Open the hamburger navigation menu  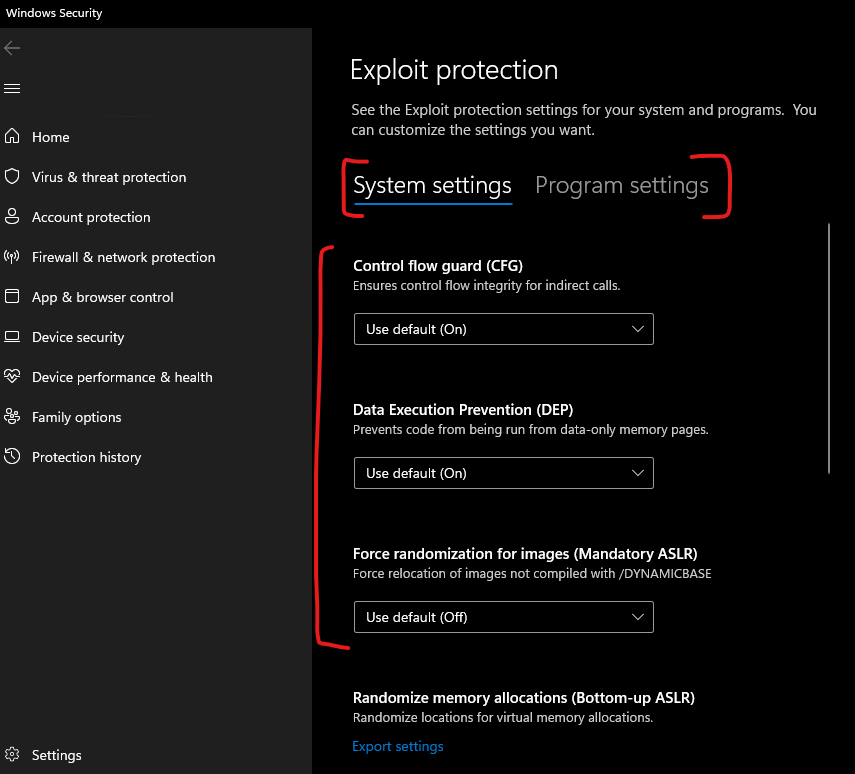12,88
